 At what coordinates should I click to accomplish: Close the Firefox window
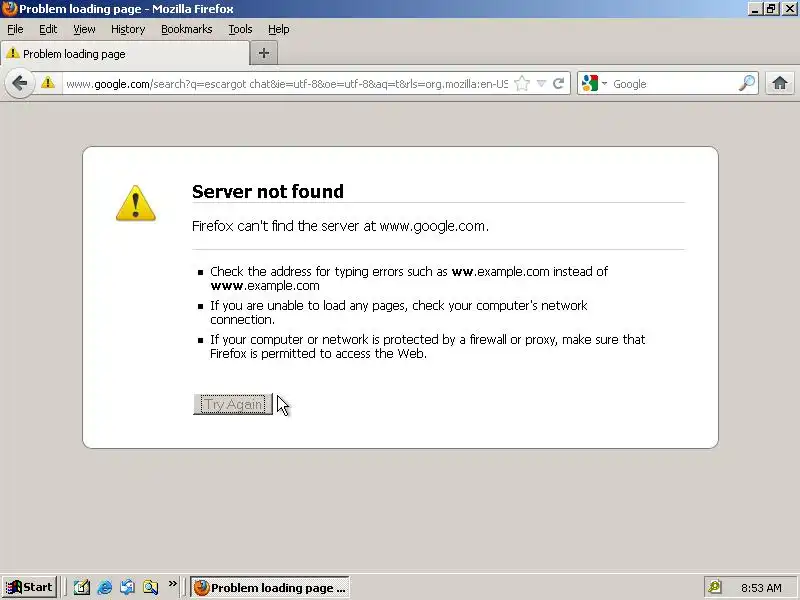[789, 9]
